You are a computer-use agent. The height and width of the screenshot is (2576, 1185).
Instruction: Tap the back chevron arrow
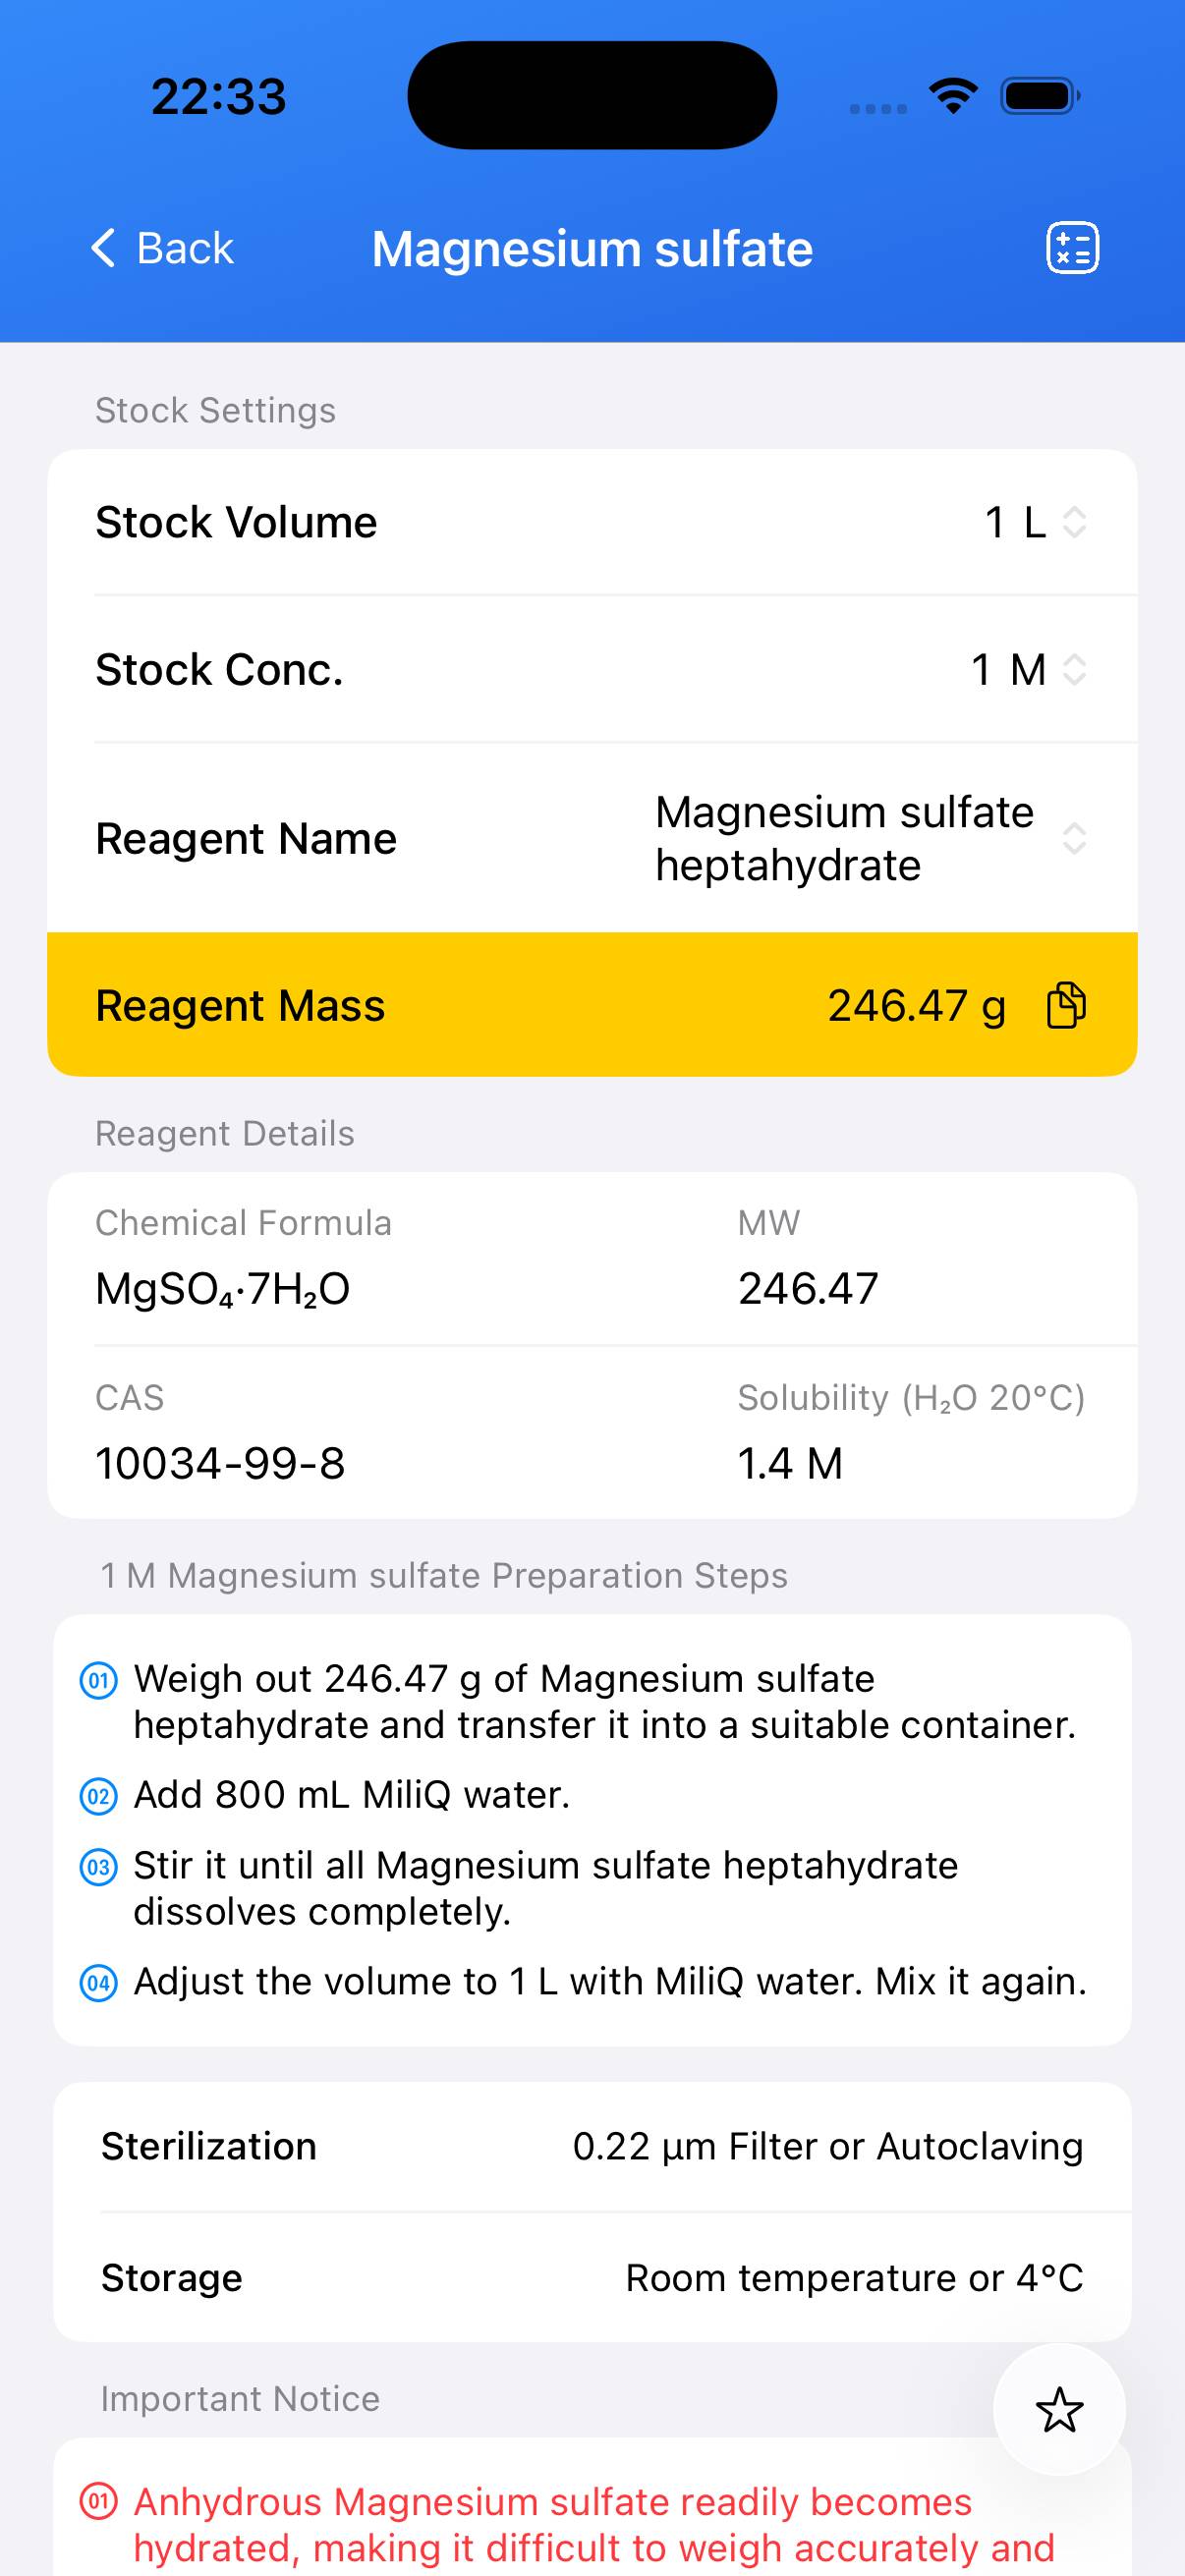tap(104, 248)
